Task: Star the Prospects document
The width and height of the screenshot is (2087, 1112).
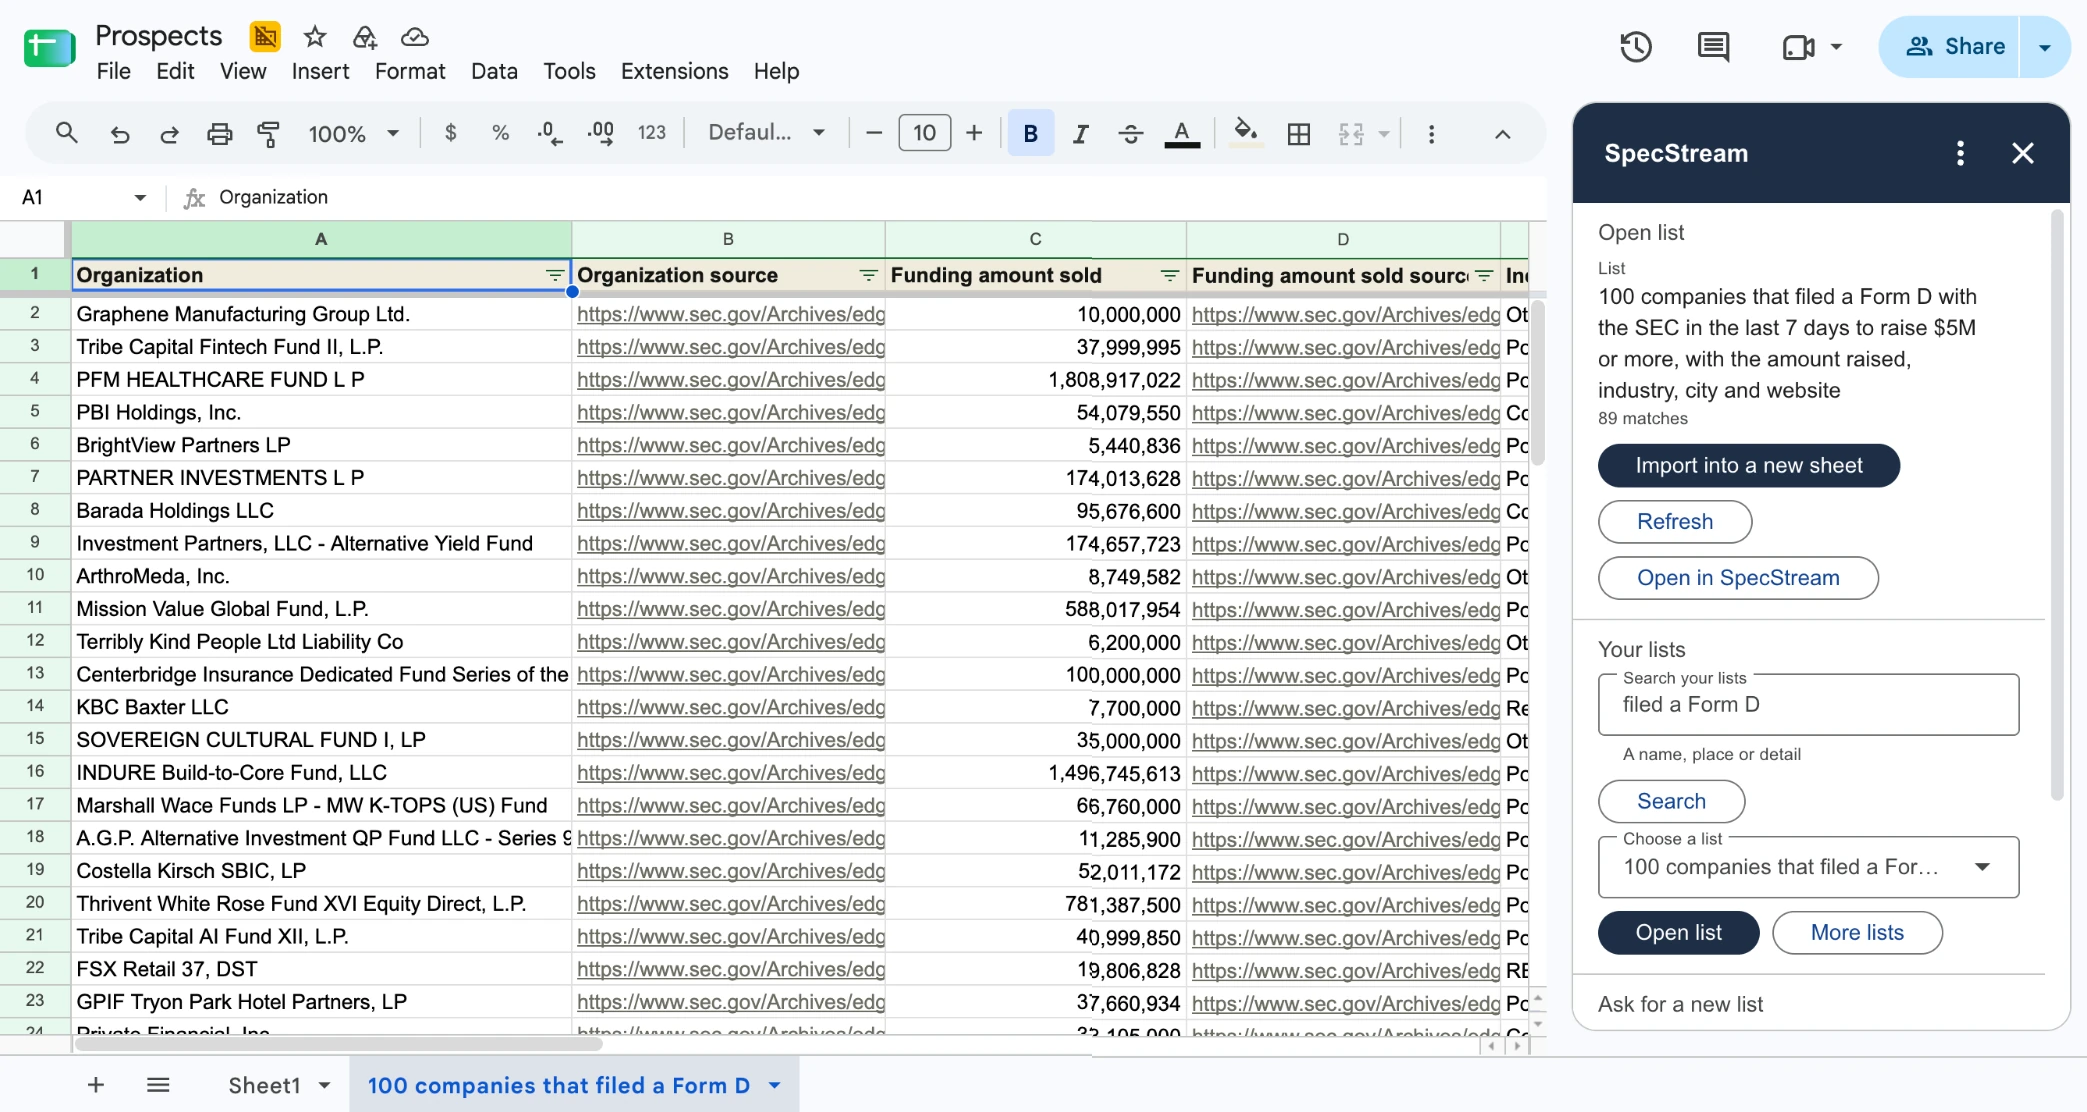Action: pos(315,37)
